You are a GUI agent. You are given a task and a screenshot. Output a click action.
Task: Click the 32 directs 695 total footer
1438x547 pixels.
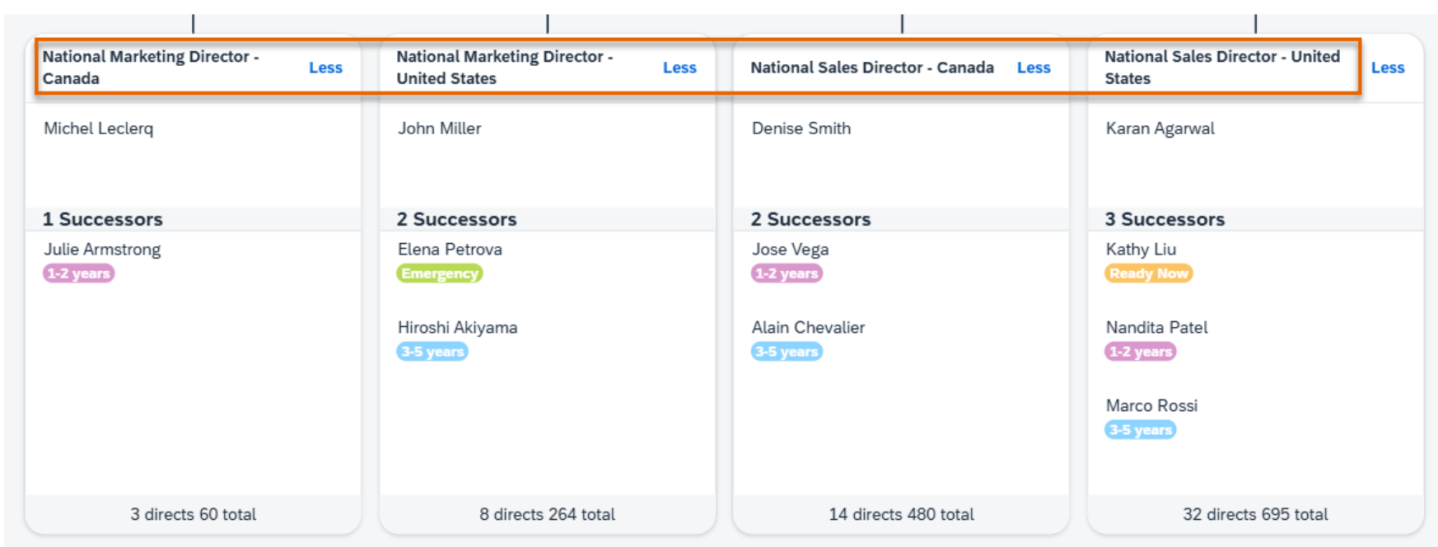1255,514
